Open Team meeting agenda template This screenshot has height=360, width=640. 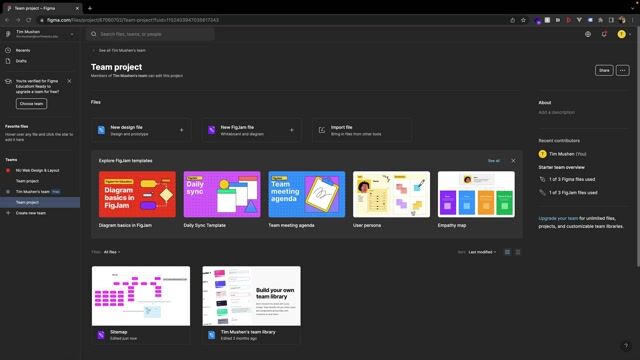point(307,194)
